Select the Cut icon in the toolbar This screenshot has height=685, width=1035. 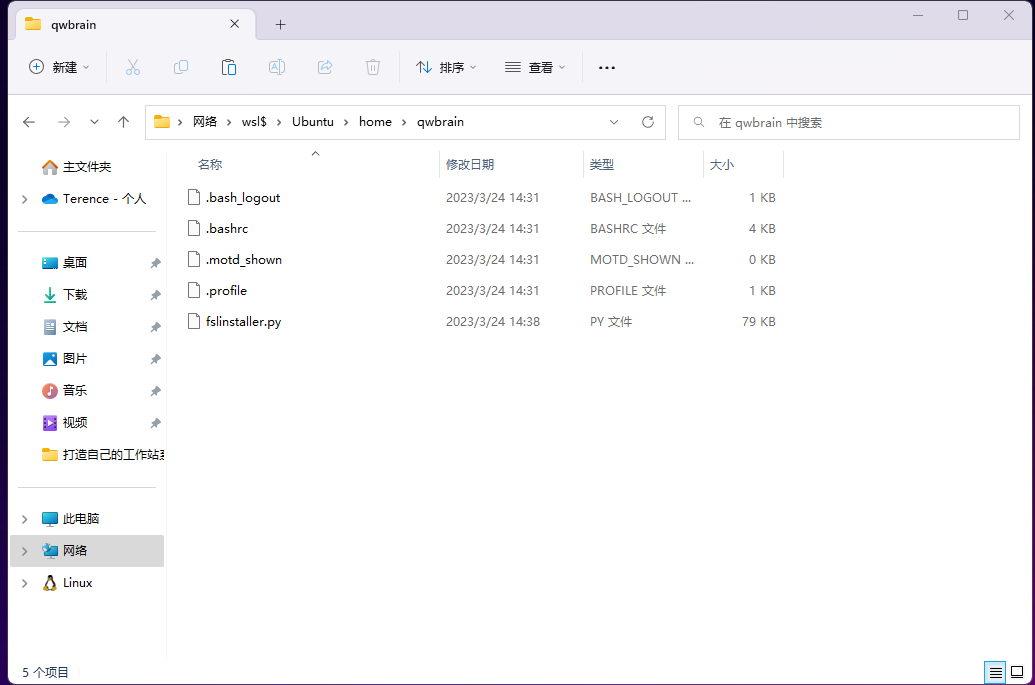pos(133,67)
